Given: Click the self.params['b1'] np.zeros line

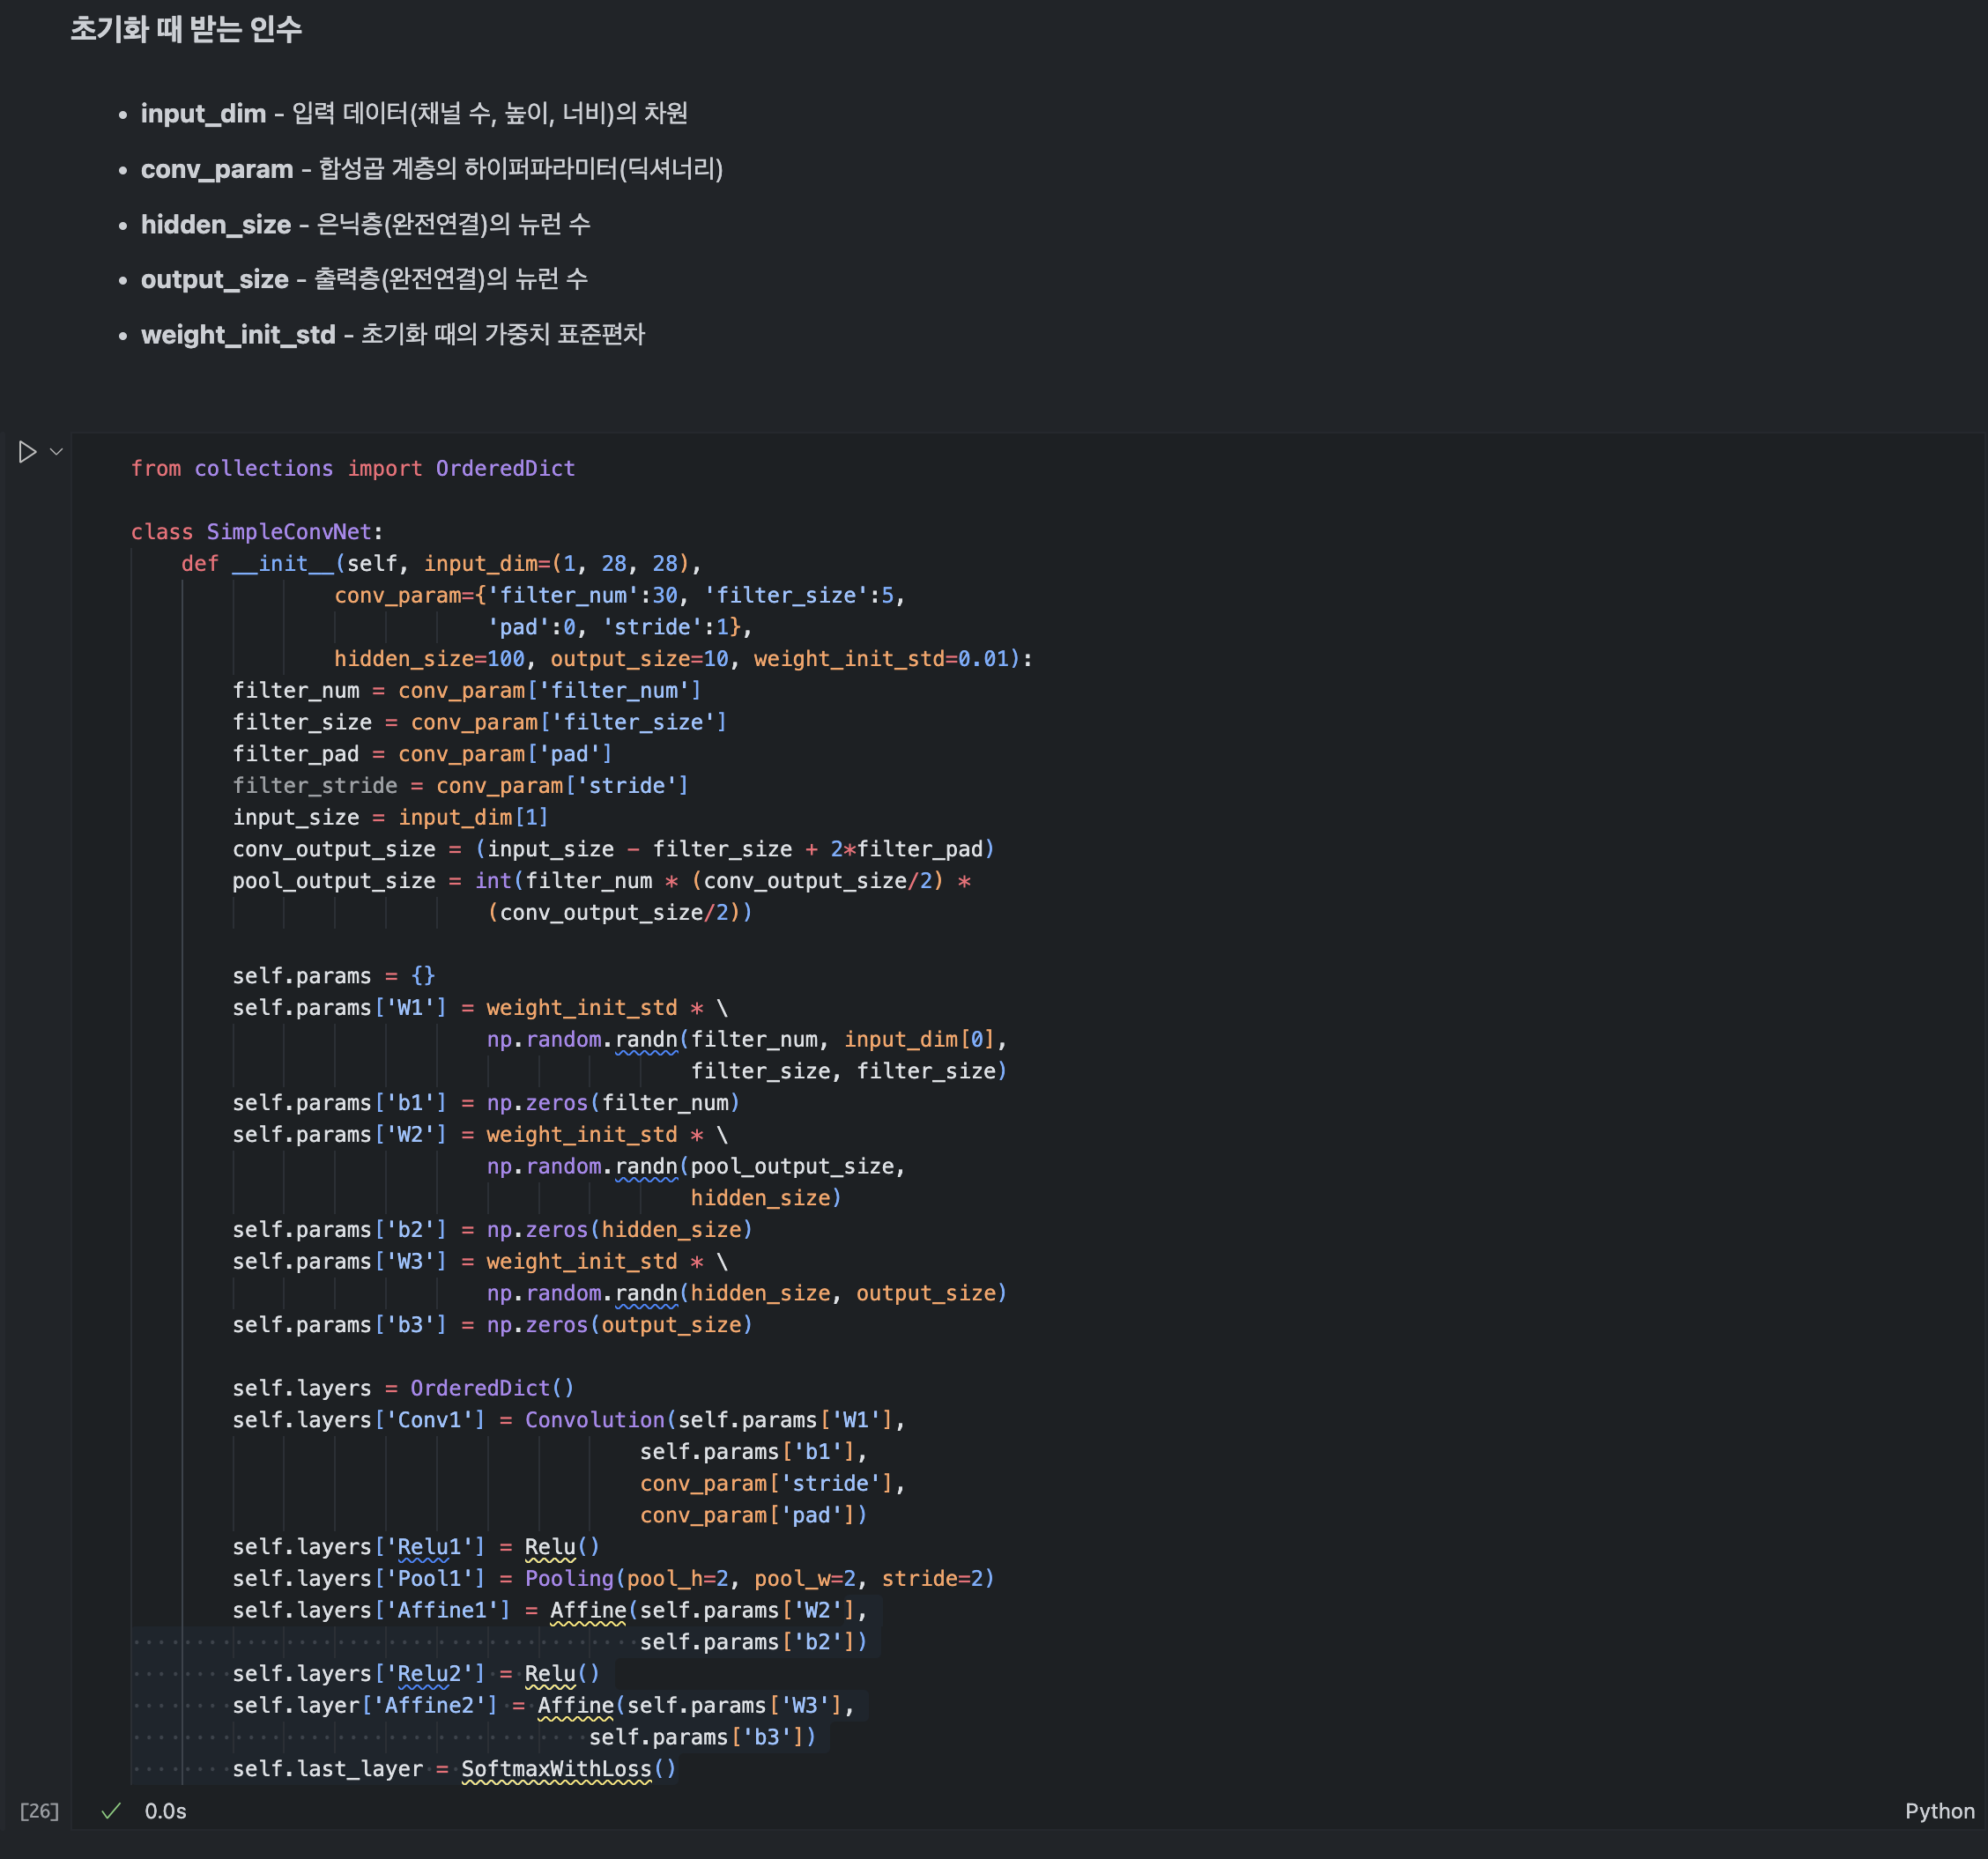Looking at the screenshot, I should click(x=486, y=1103).
